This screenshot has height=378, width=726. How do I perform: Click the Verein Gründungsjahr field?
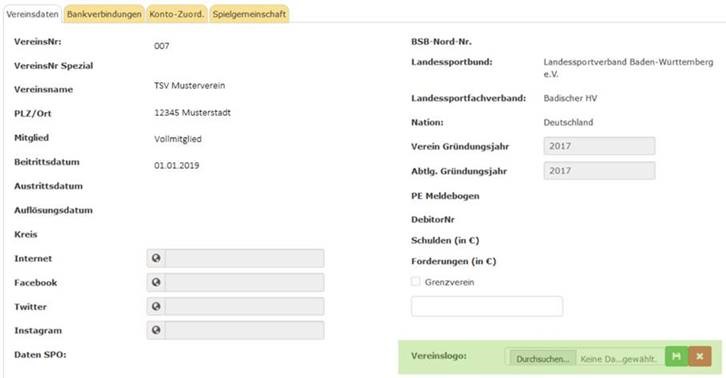point(599,146)
